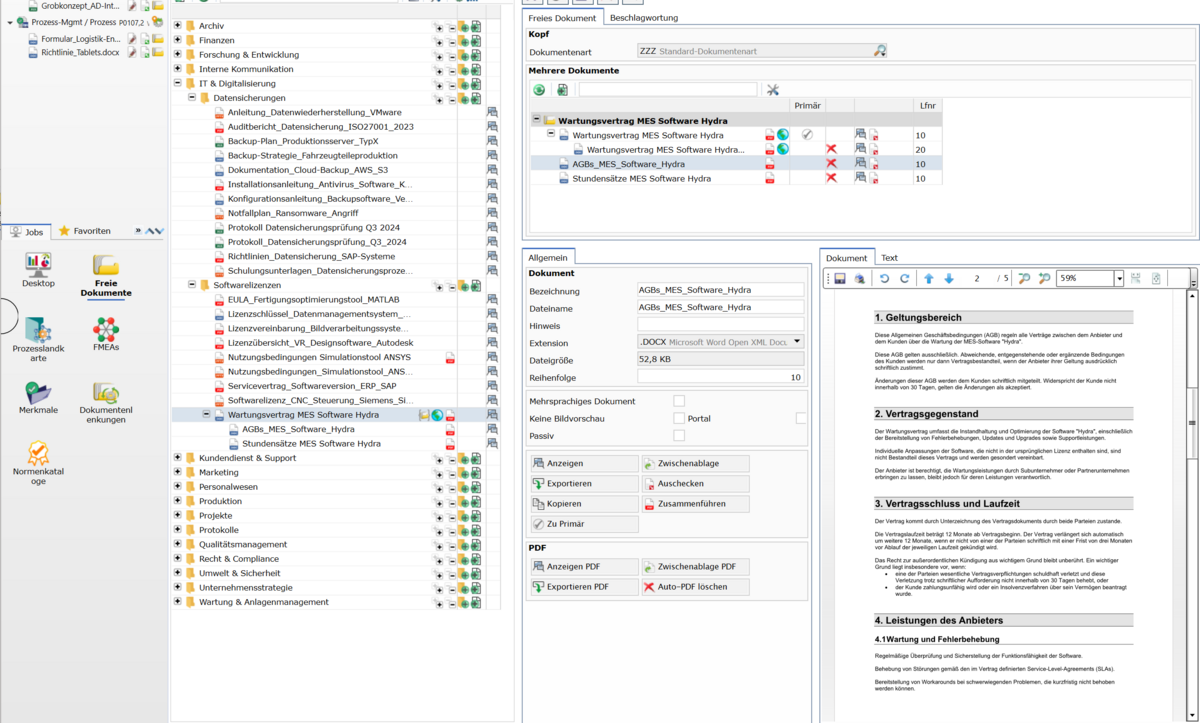The image size is (1200, 723).
Task: Open the Favoriten tab
Action: pyautogui.click(x=85, y=231)
